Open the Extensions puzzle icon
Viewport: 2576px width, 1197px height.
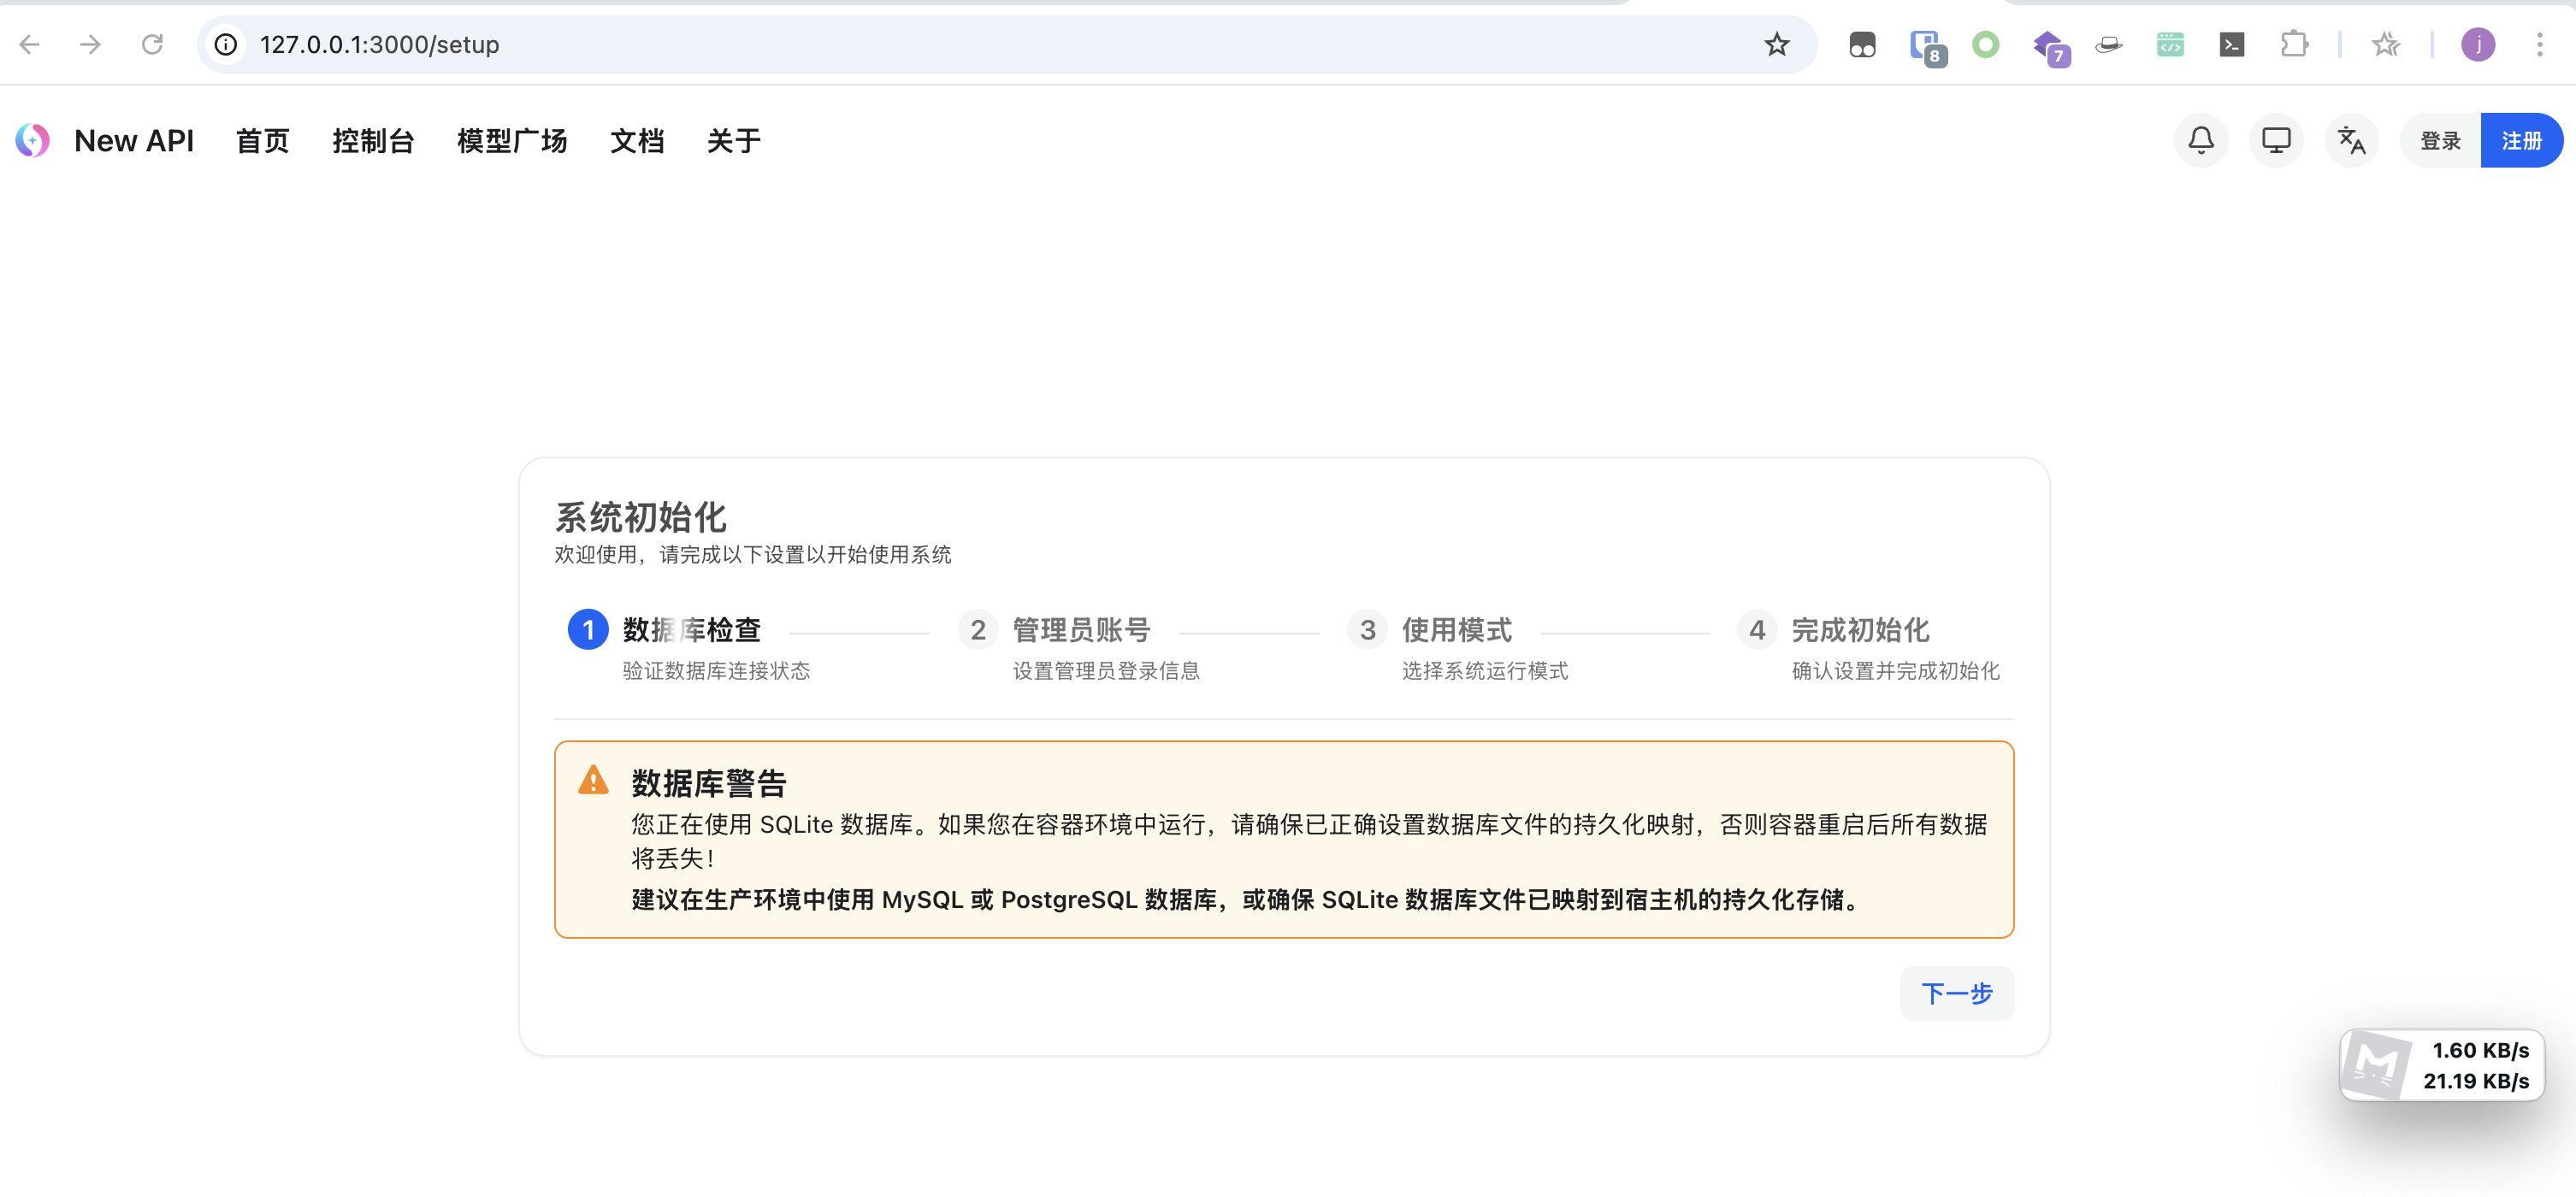pos(2294,44)
